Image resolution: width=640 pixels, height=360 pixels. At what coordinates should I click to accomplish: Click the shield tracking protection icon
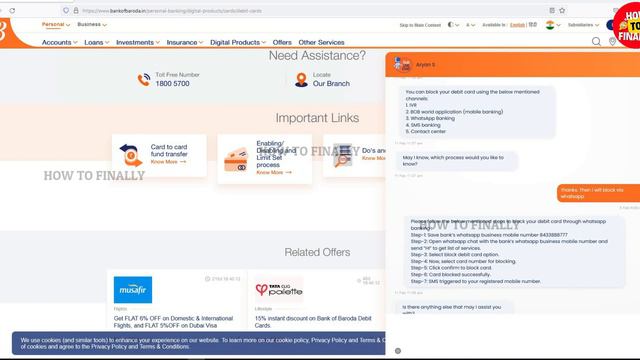click(66, 11)
